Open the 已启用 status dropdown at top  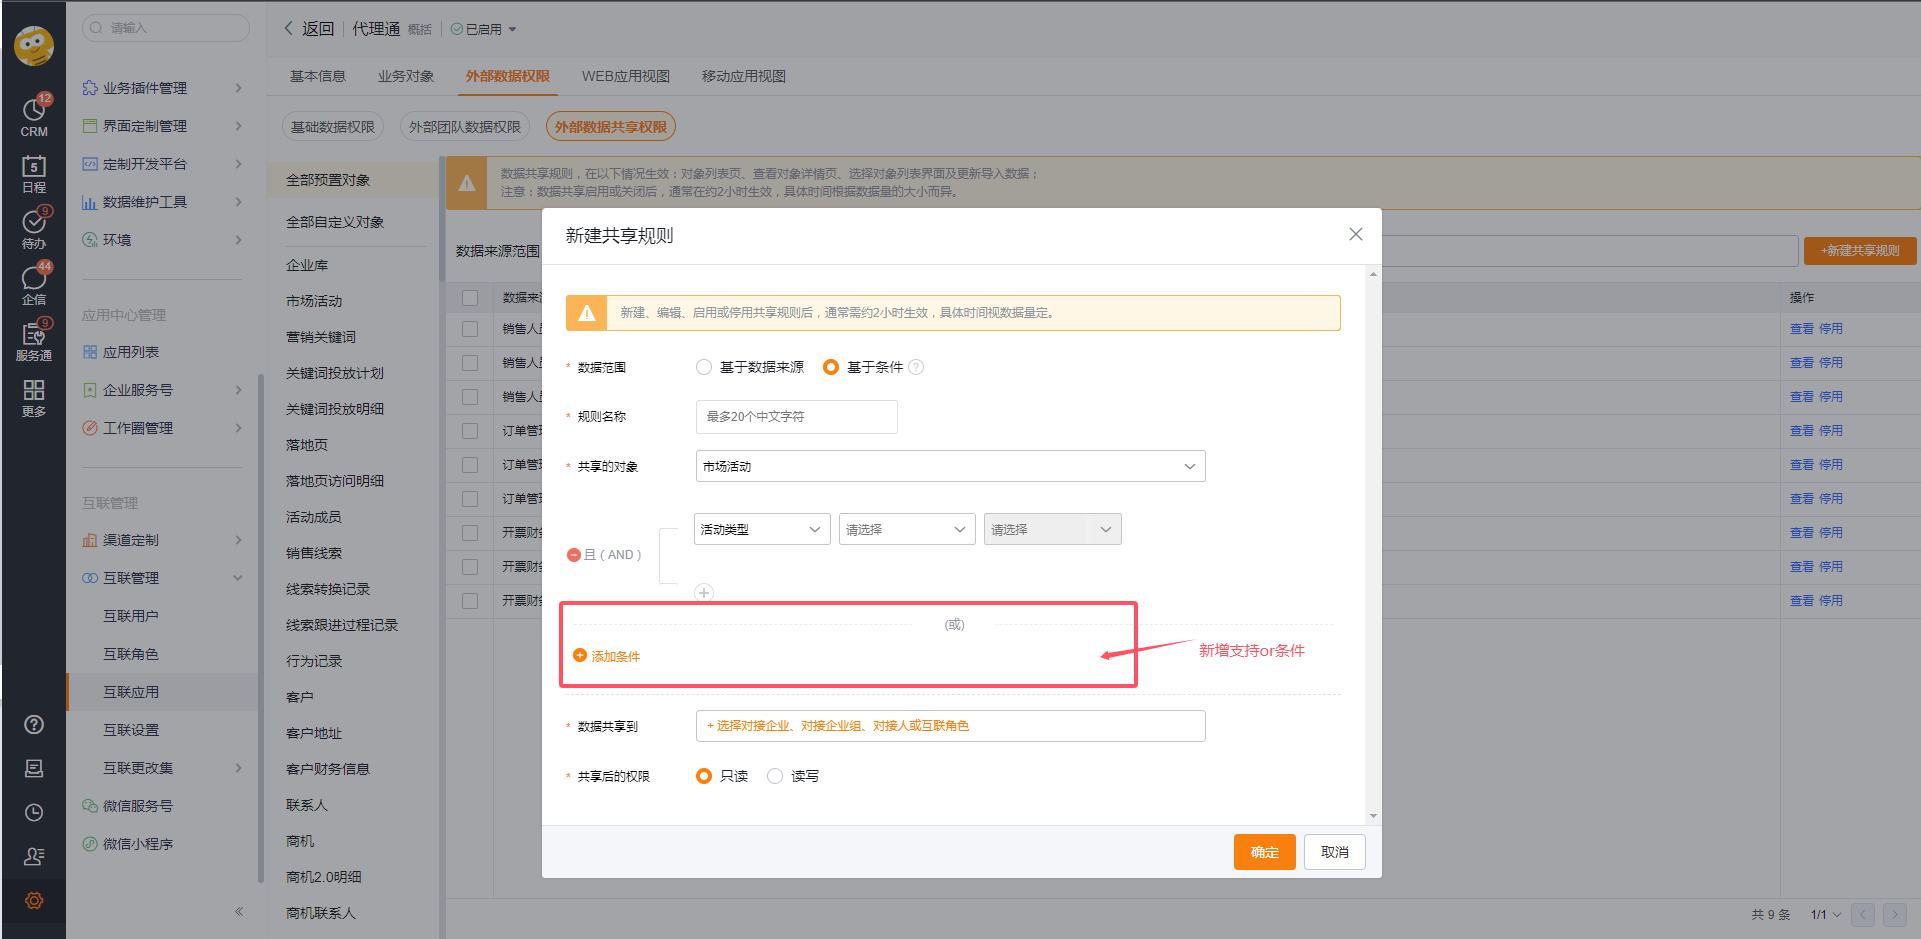(484, 28)
